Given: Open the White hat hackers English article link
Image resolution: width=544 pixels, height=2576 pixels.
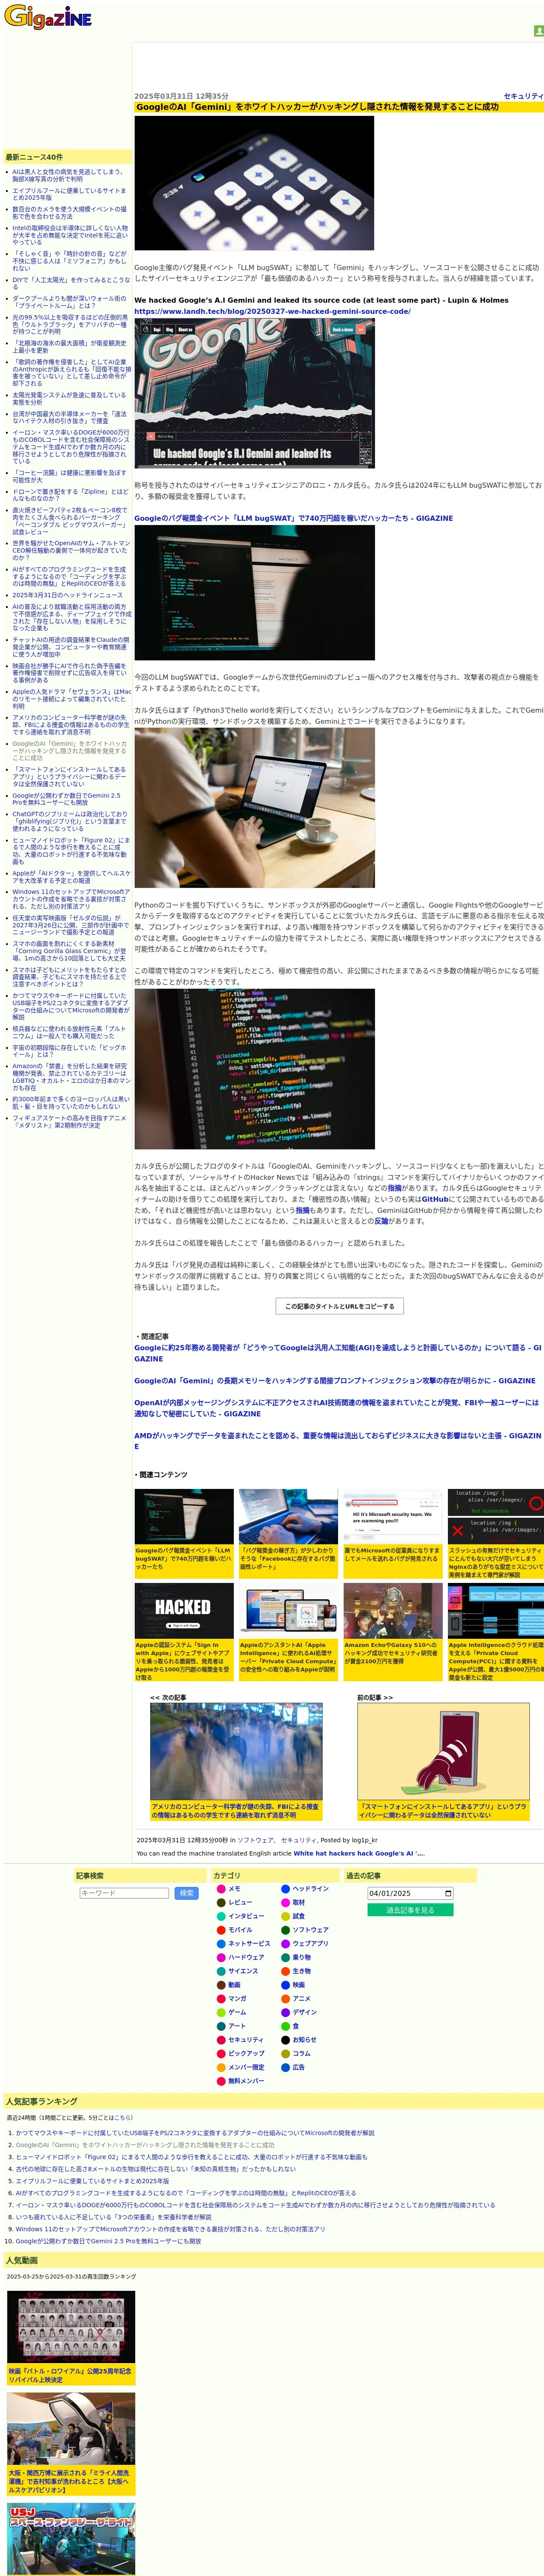Looking at the screenshot, I should (358, 1853).
